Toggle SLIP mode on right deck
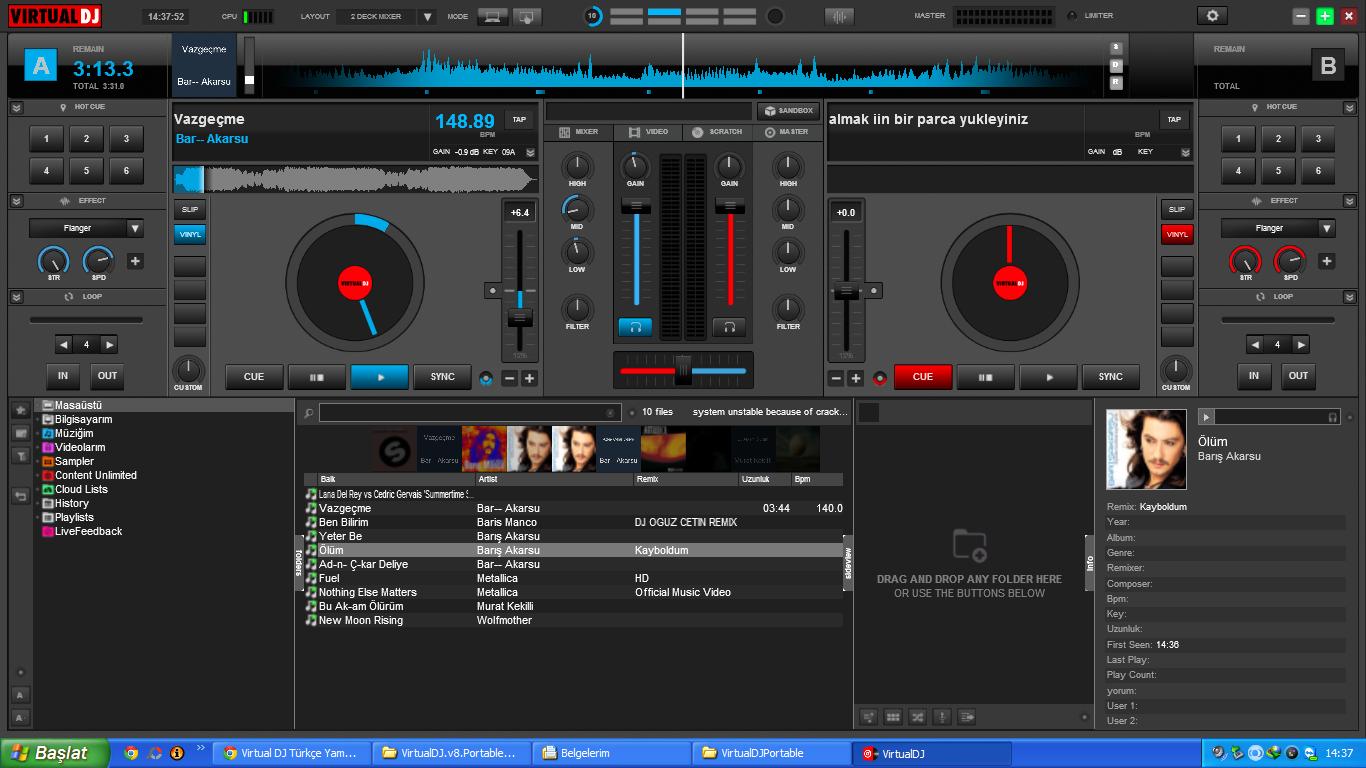The height and width of the screenshot is (768, 1366). pos(1177,210)
